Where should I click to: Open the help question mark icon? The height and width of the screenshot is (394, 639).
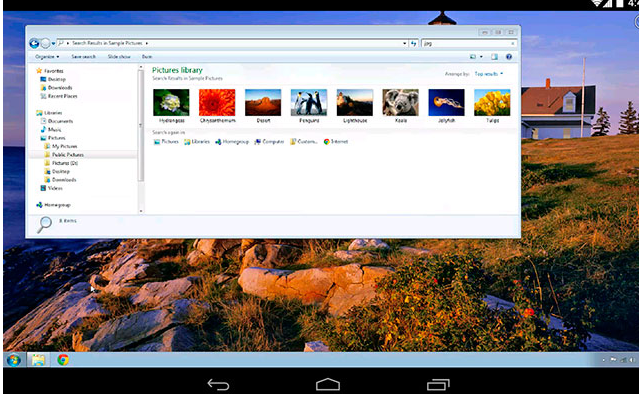509,57
